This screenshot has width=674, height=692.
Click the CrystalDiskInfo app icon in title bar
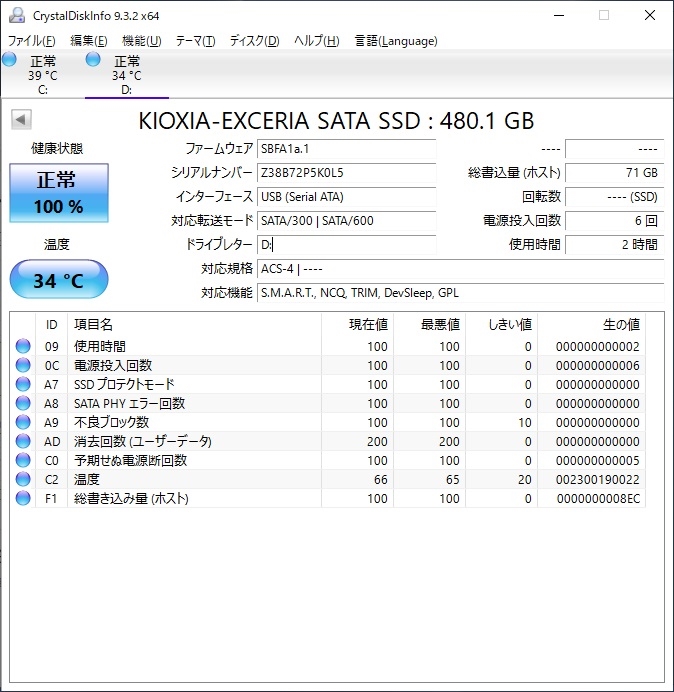17,15
